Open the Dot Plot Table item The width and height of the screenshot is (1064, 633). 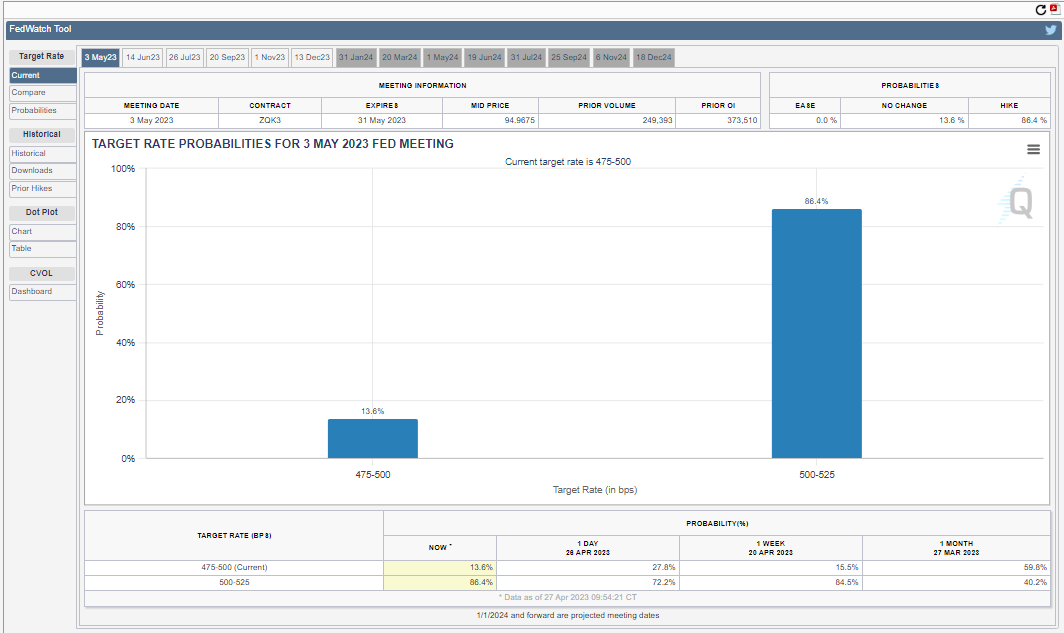[x=22, y=249]
